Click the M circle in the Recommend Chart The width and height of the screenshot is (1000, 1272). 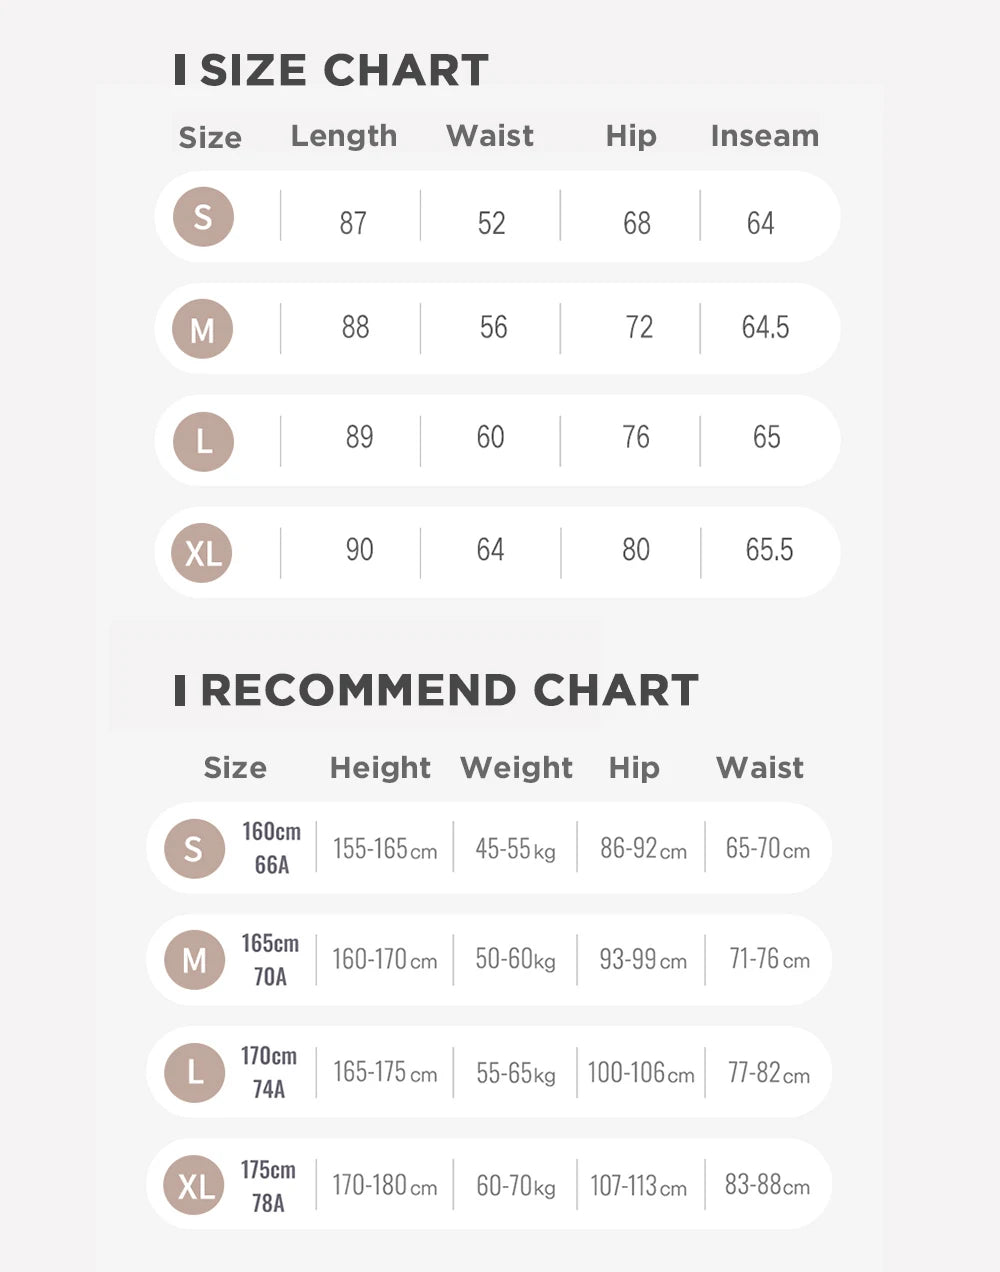(x=194, y=960)
